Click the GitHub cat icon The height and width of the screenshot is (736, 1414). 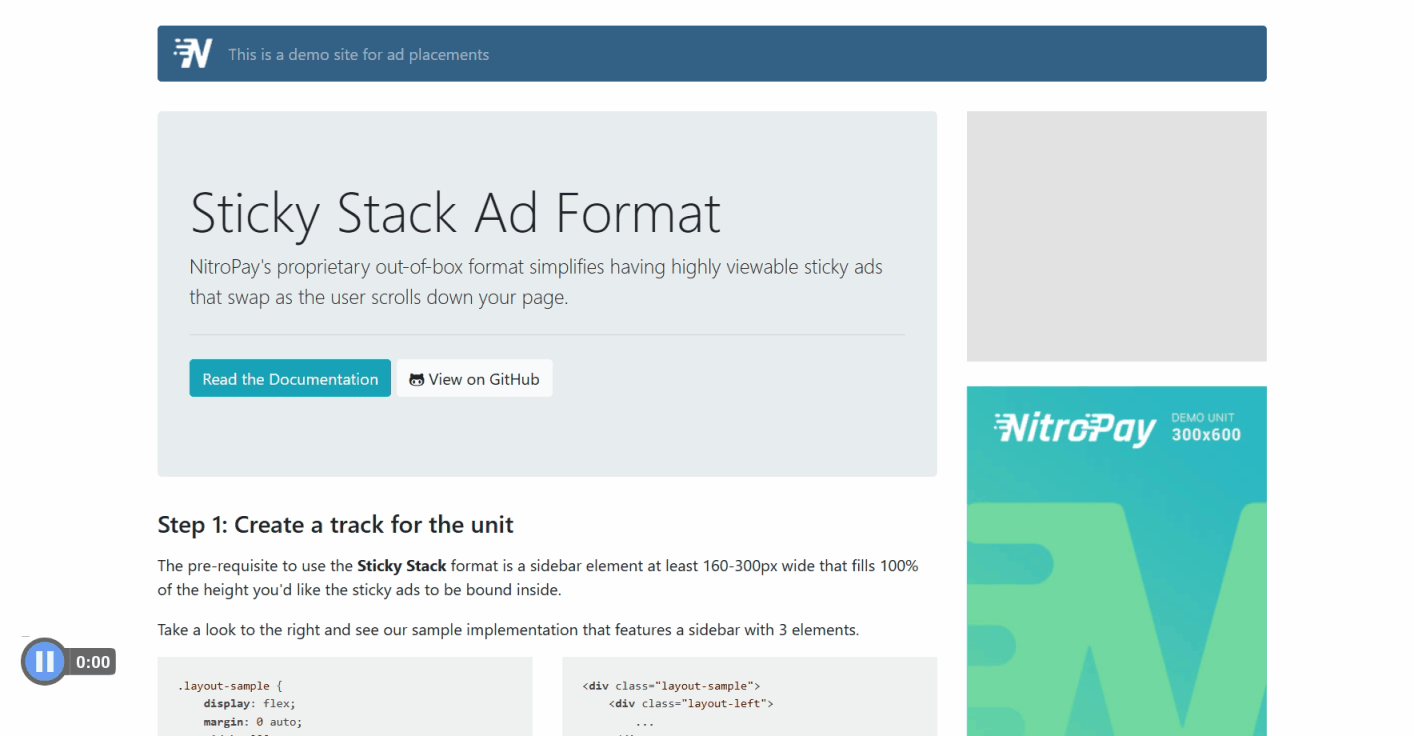point(417,380)
